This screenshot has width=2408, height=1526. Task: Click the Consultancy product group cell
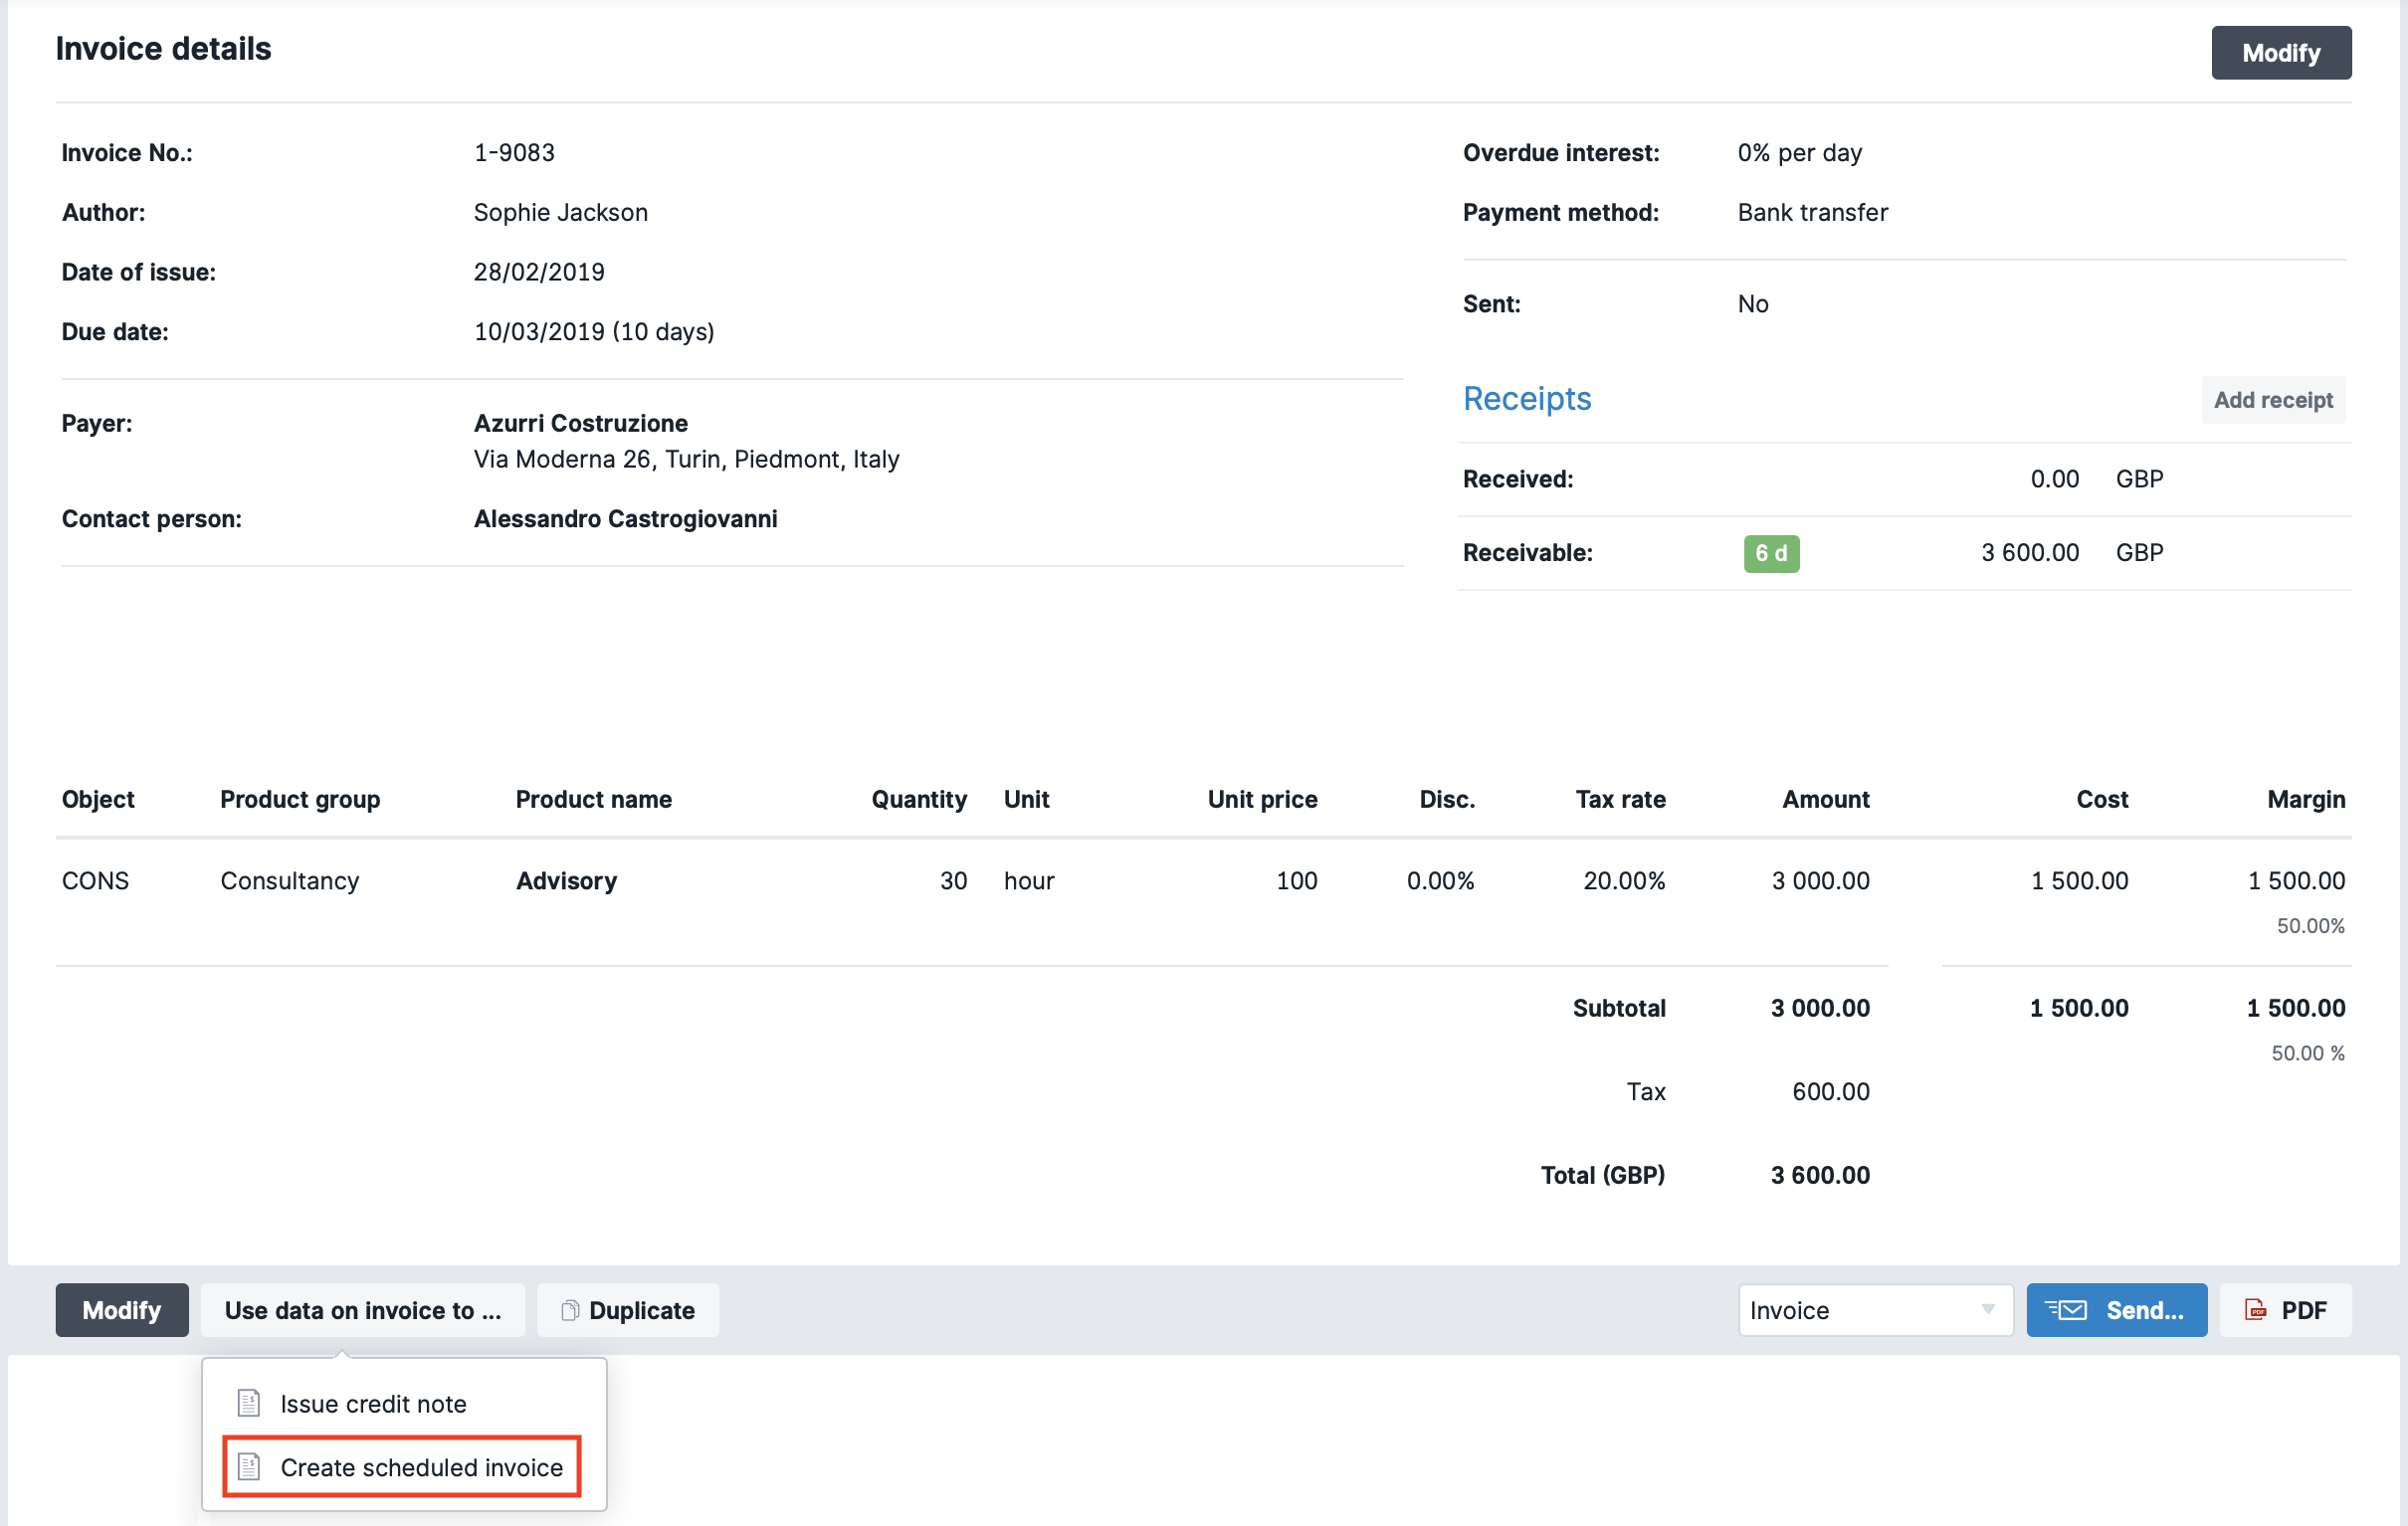pos(290,880)
